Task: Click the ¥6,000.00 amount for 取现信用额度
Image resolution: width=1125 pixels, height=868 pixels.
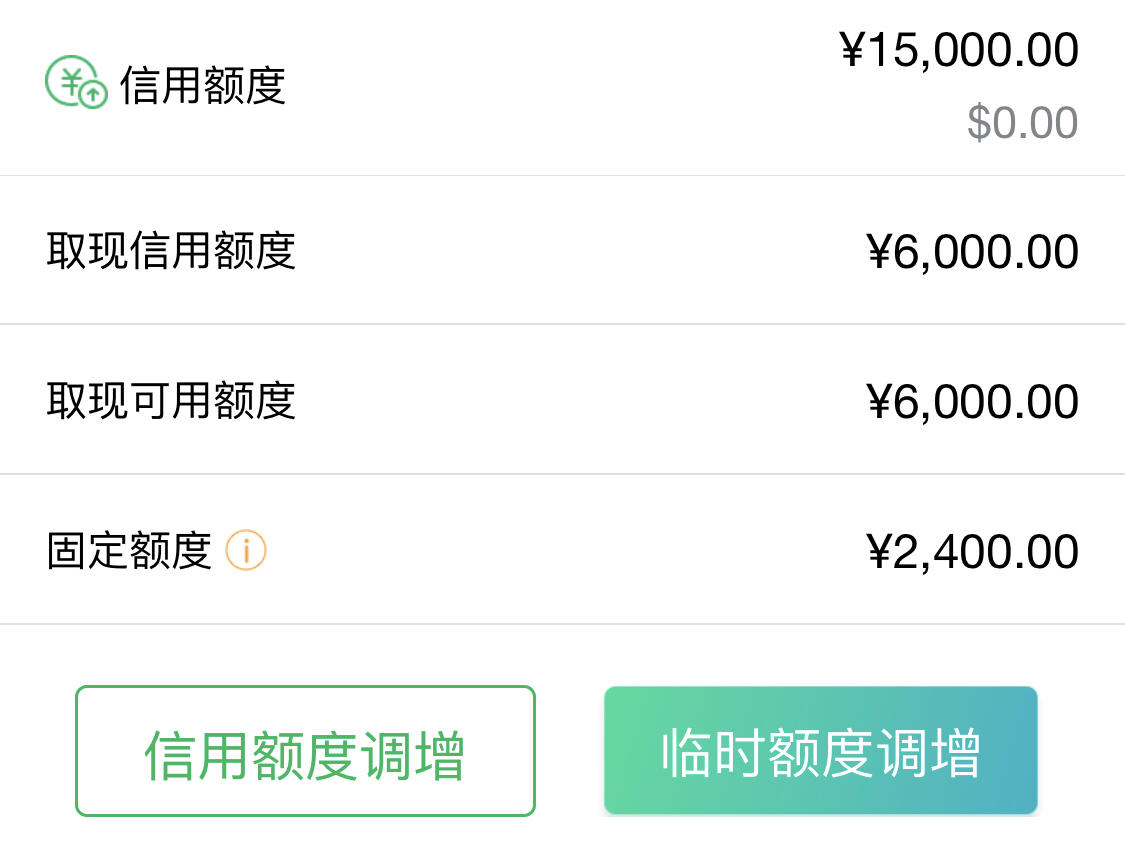Action: pos(973,252)
